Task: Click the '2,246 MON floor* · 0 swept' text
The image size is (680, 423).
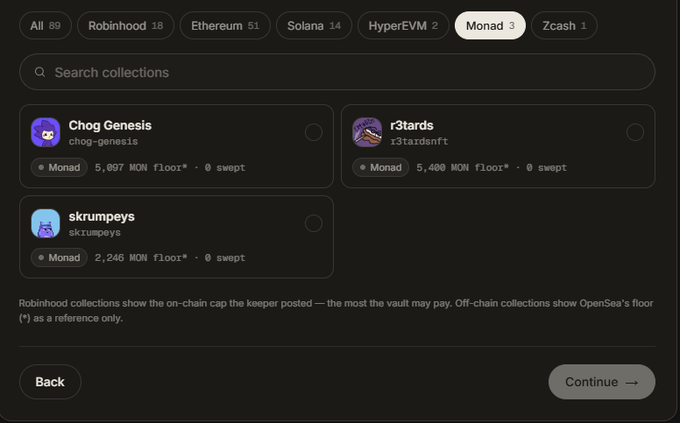Action: [x=170, y=258]
